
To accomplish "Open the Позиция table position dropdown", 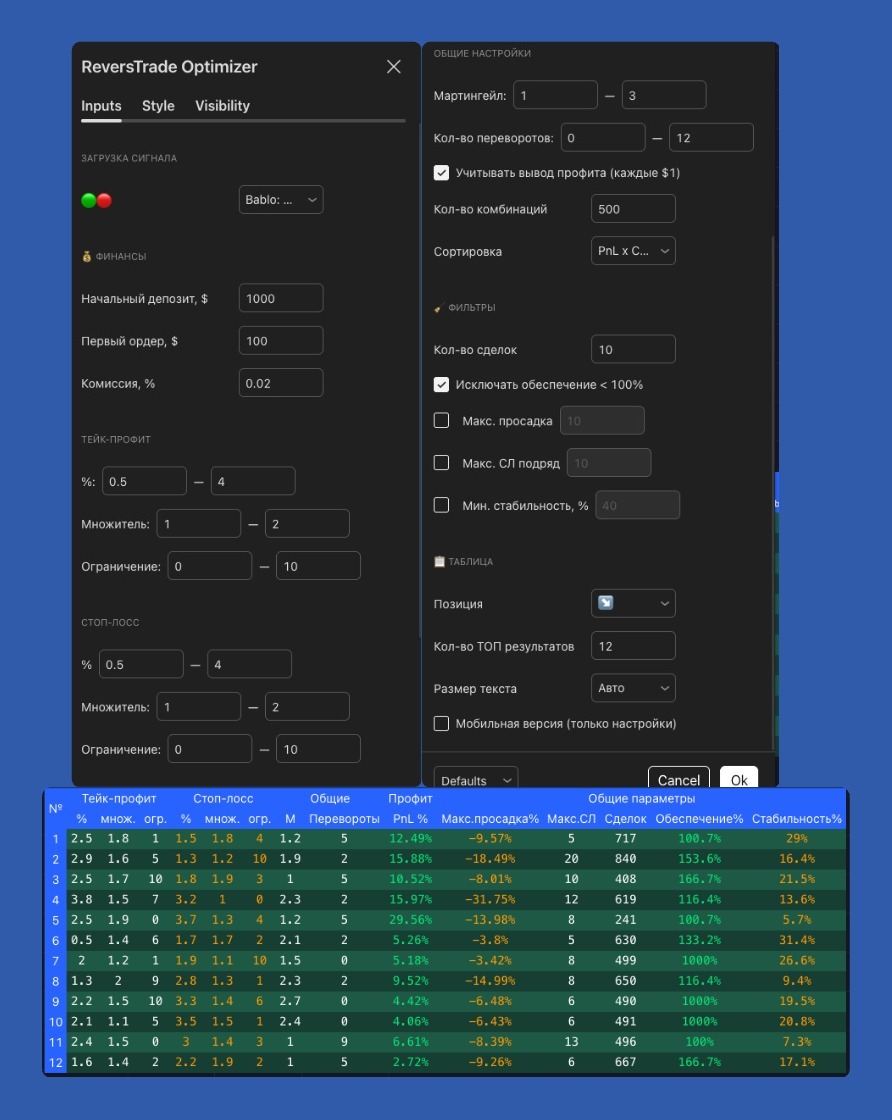I will point(633,604).
